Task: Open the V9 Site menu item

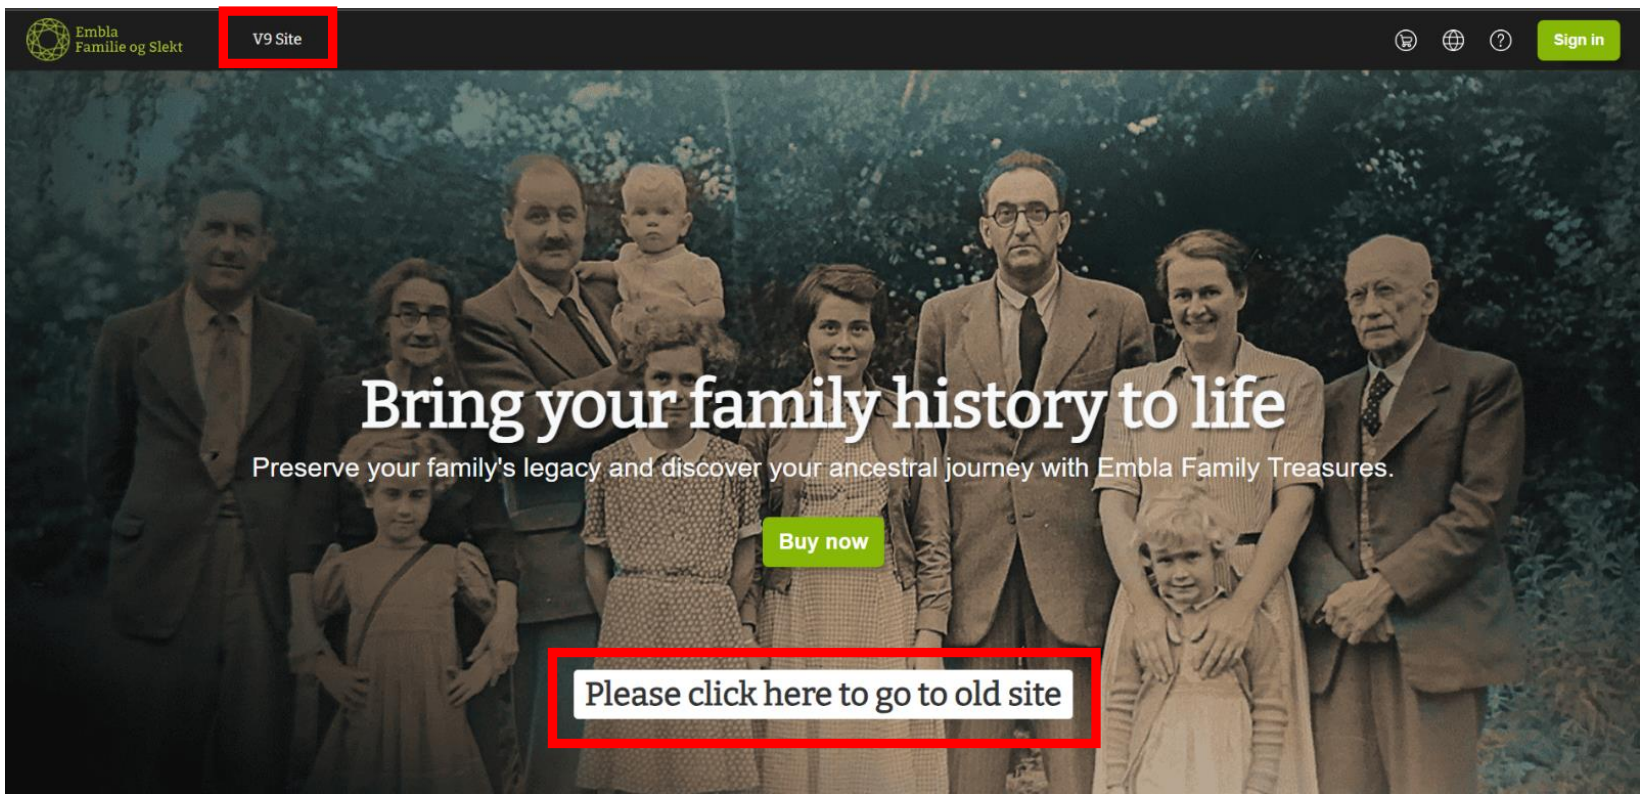Action: [x=277, y=39]
